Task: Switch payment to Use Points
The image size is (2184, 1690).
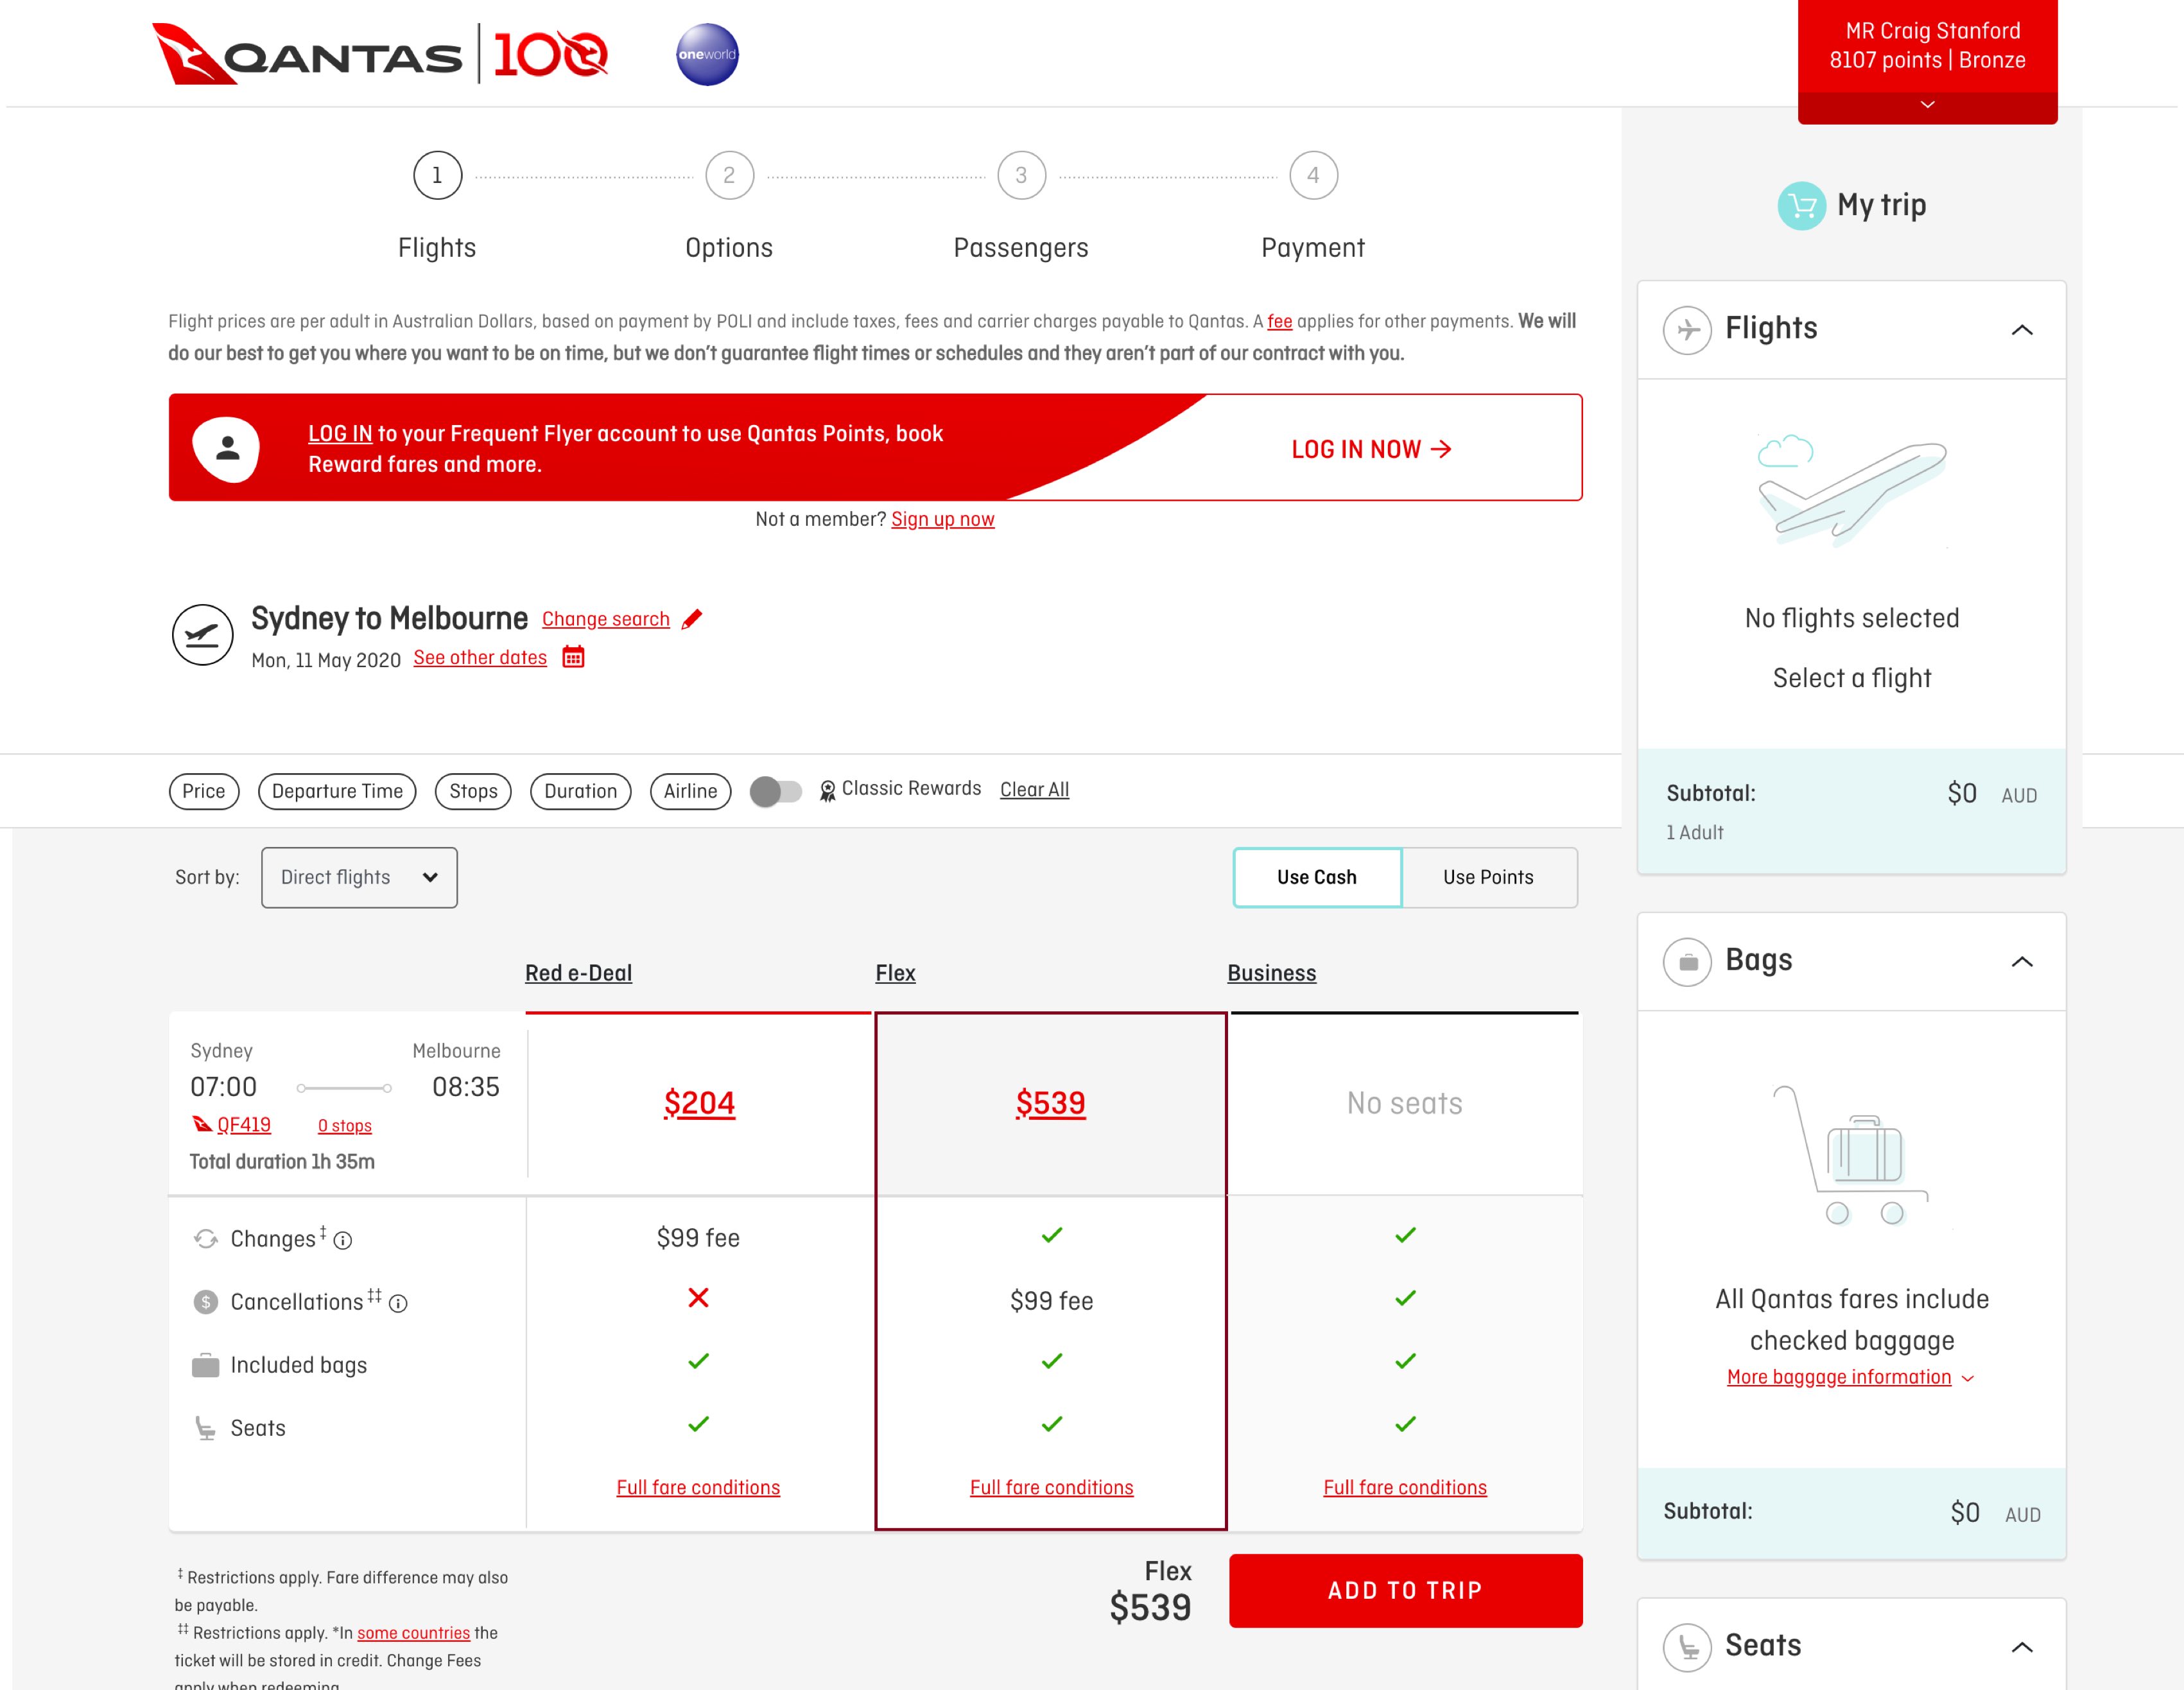Action: (1488, 877)
